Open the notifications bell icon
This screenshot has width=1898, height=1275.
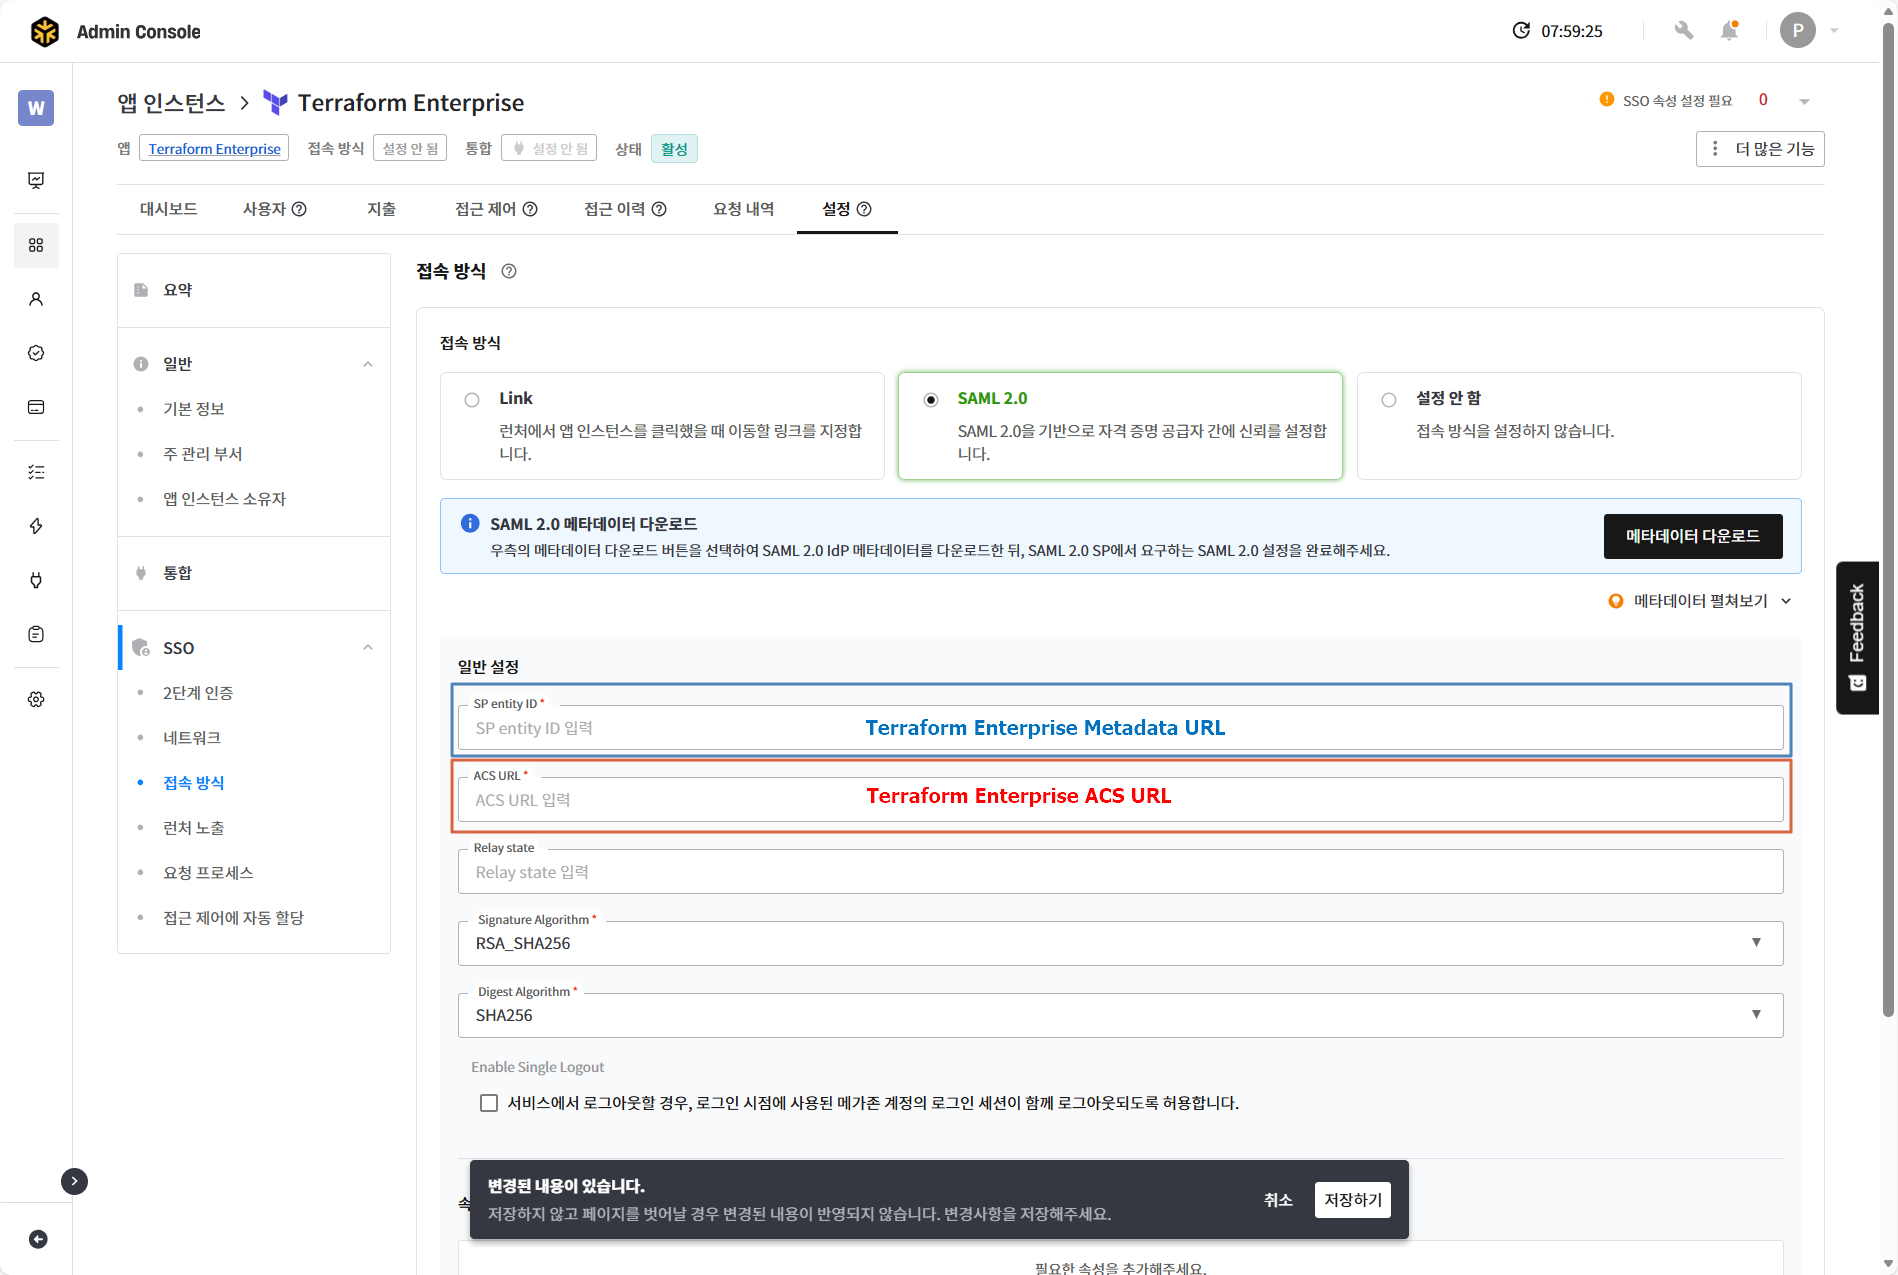pos(1729,31)
